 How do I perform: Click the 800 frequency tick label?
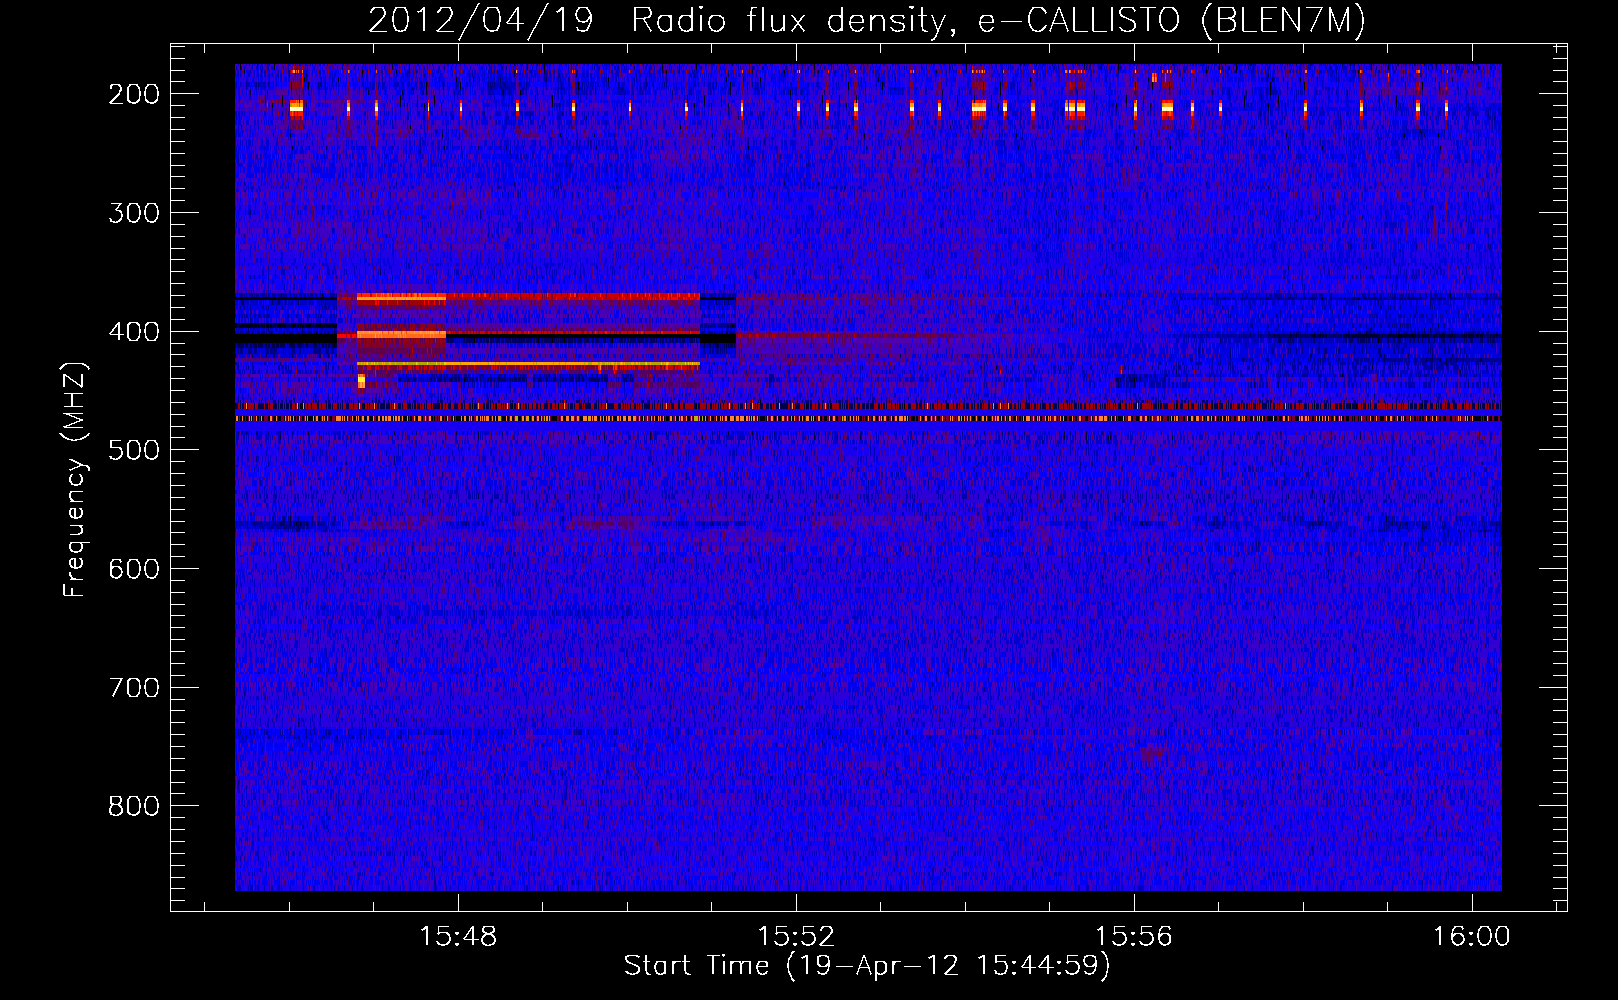pyautogui.click(x=134, y=806)
